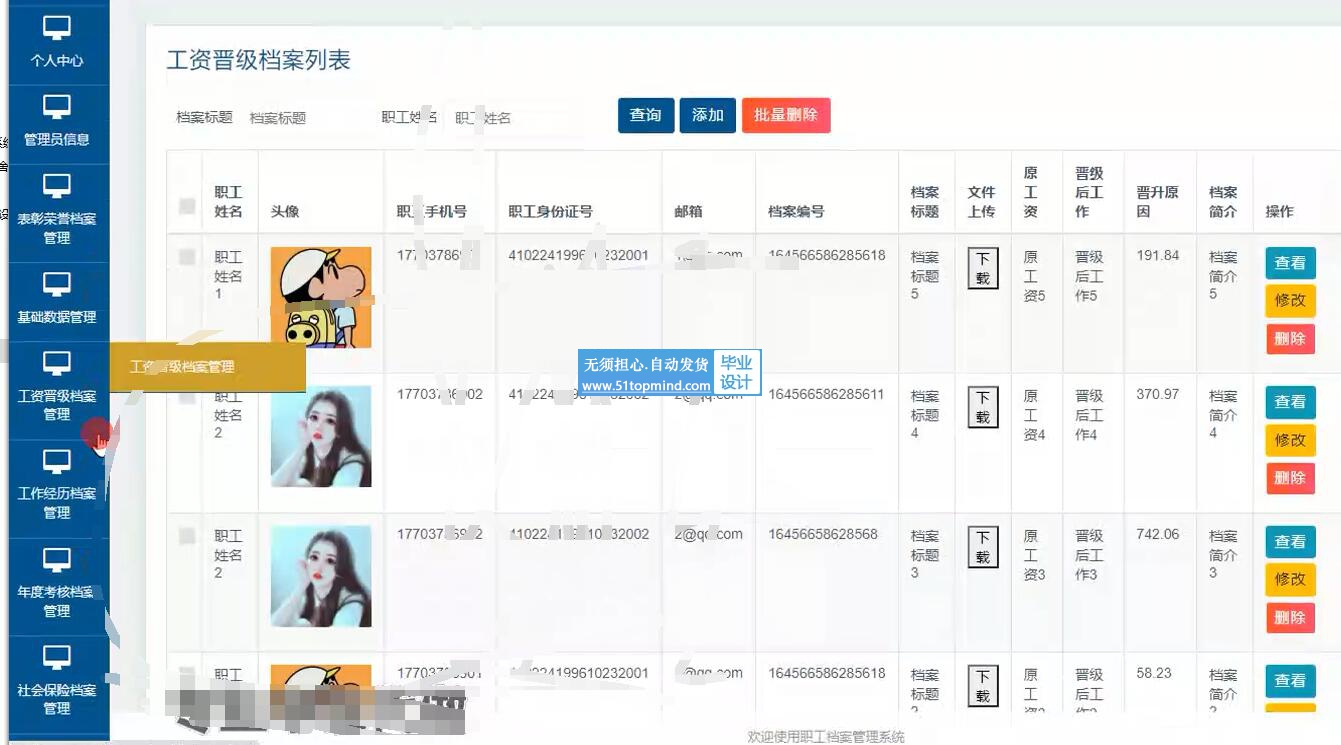Select 晋升原因 value 742.06

[1158, 535]
